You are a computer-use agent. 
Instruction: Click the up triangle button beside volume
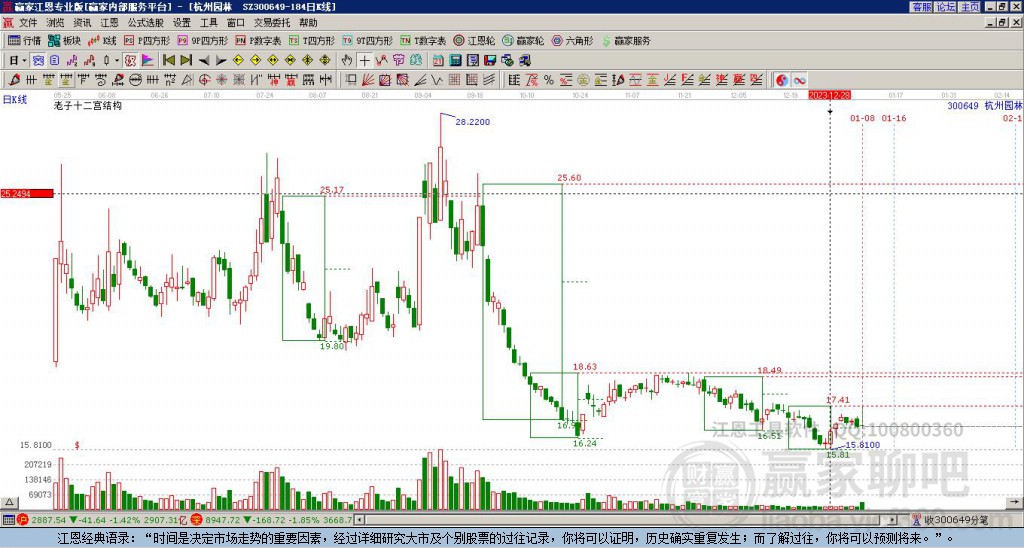[9, 502]
